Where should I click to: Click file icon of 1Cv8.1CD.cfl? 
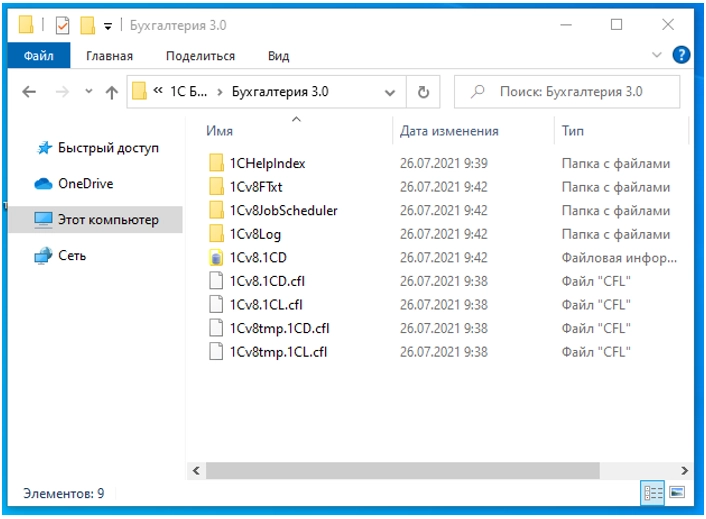coord(216,281)
